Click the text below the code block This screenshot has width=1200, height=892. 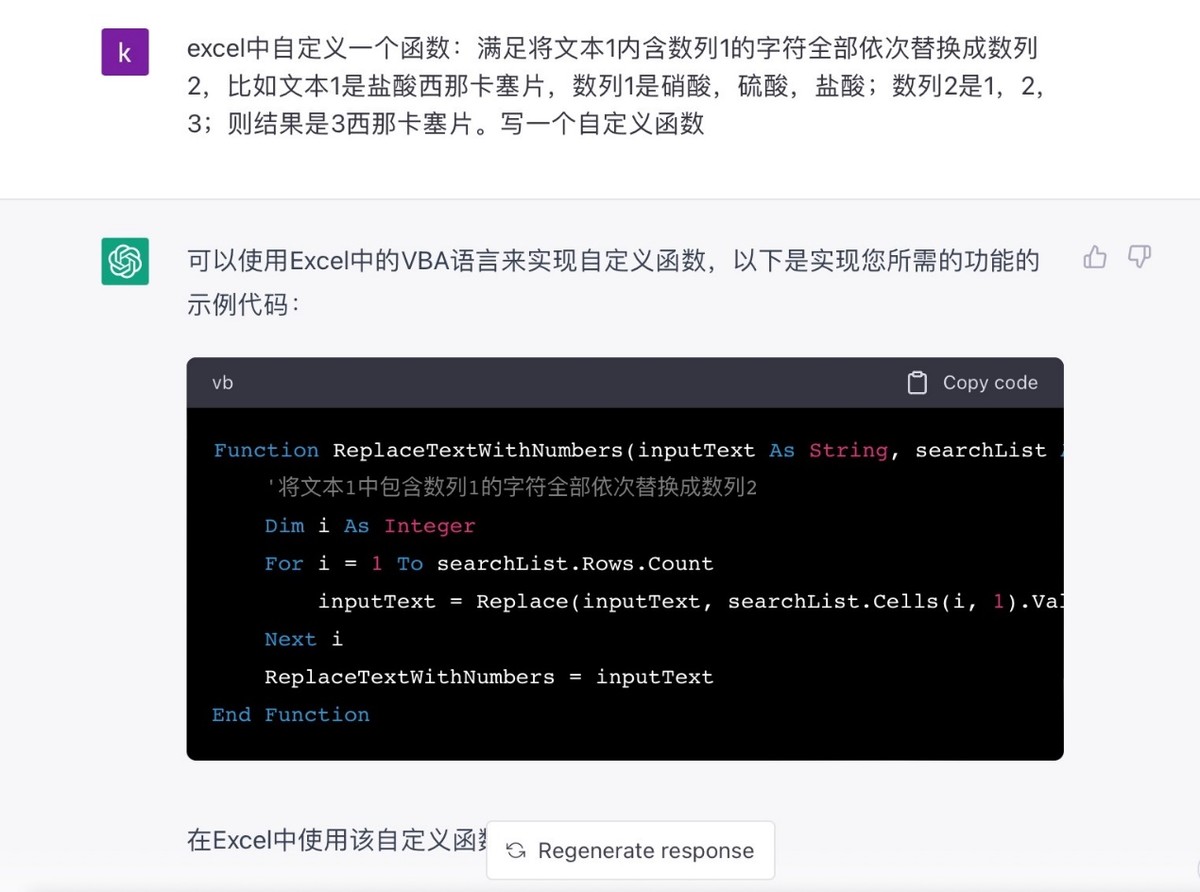337,840
